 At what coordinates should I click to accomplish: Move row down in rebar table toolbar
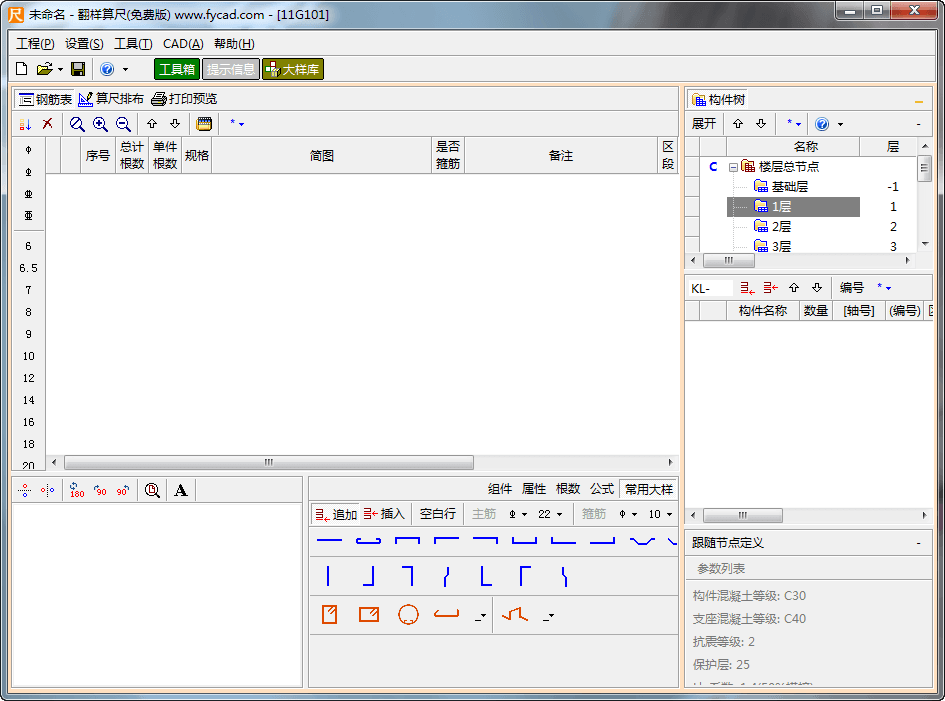coord(175,124)
